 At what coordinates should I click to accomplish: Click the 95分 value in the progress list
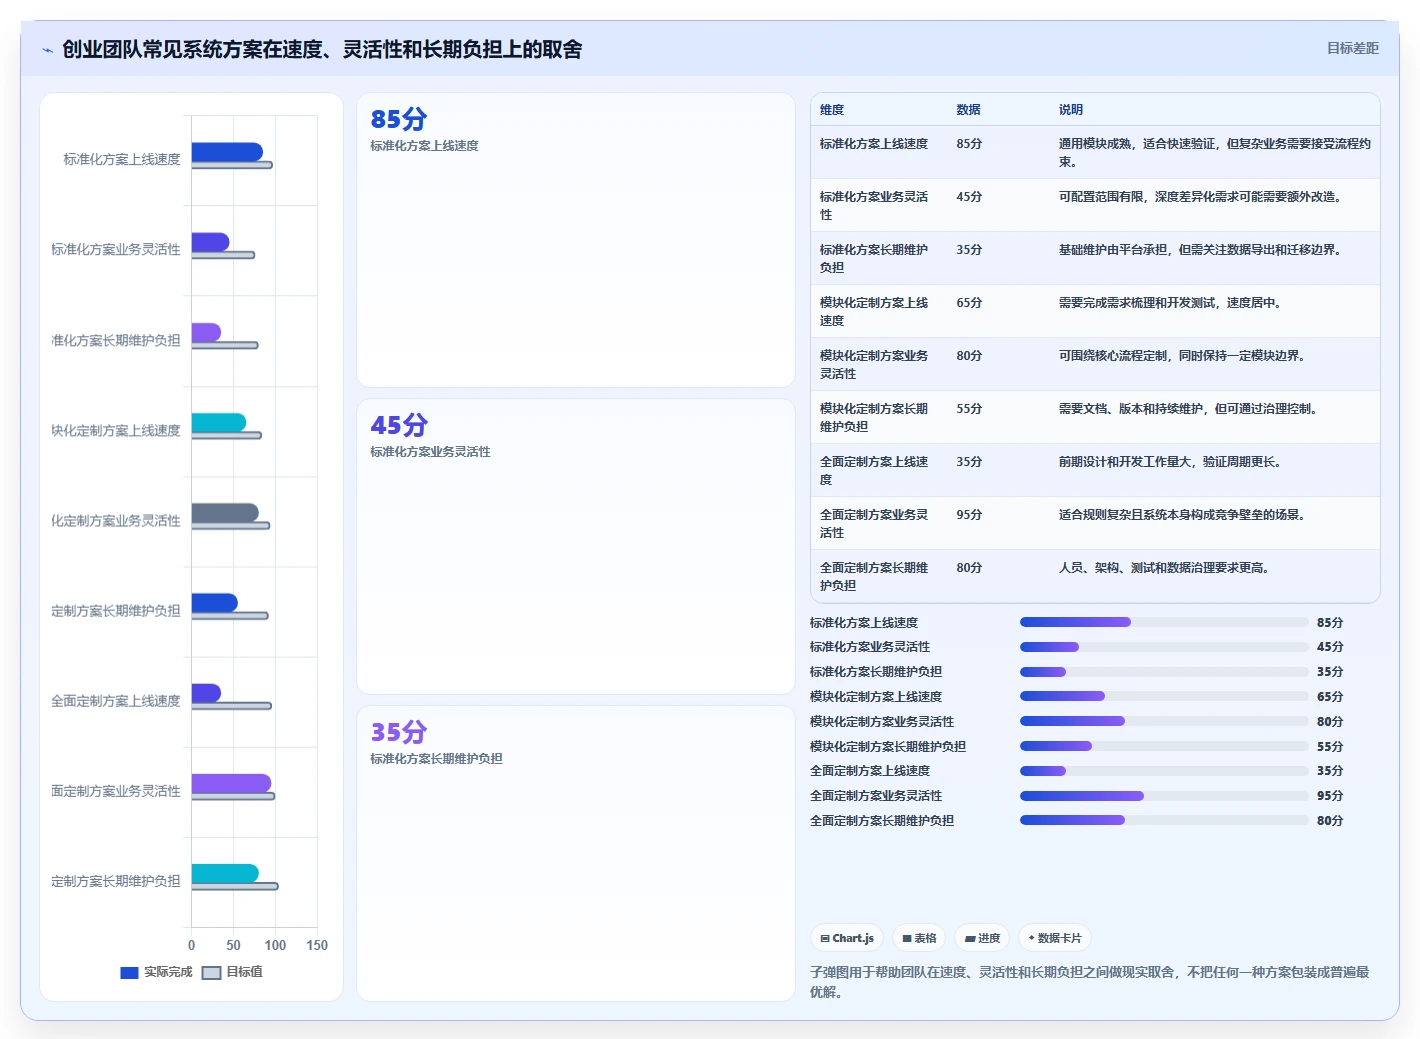(x=1330, y=796)
